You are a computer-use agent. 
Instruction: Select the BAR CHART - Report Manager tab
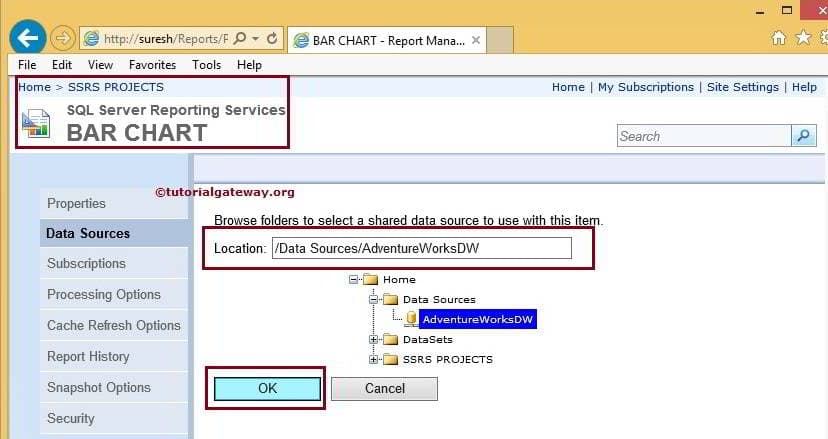[387, 40]
